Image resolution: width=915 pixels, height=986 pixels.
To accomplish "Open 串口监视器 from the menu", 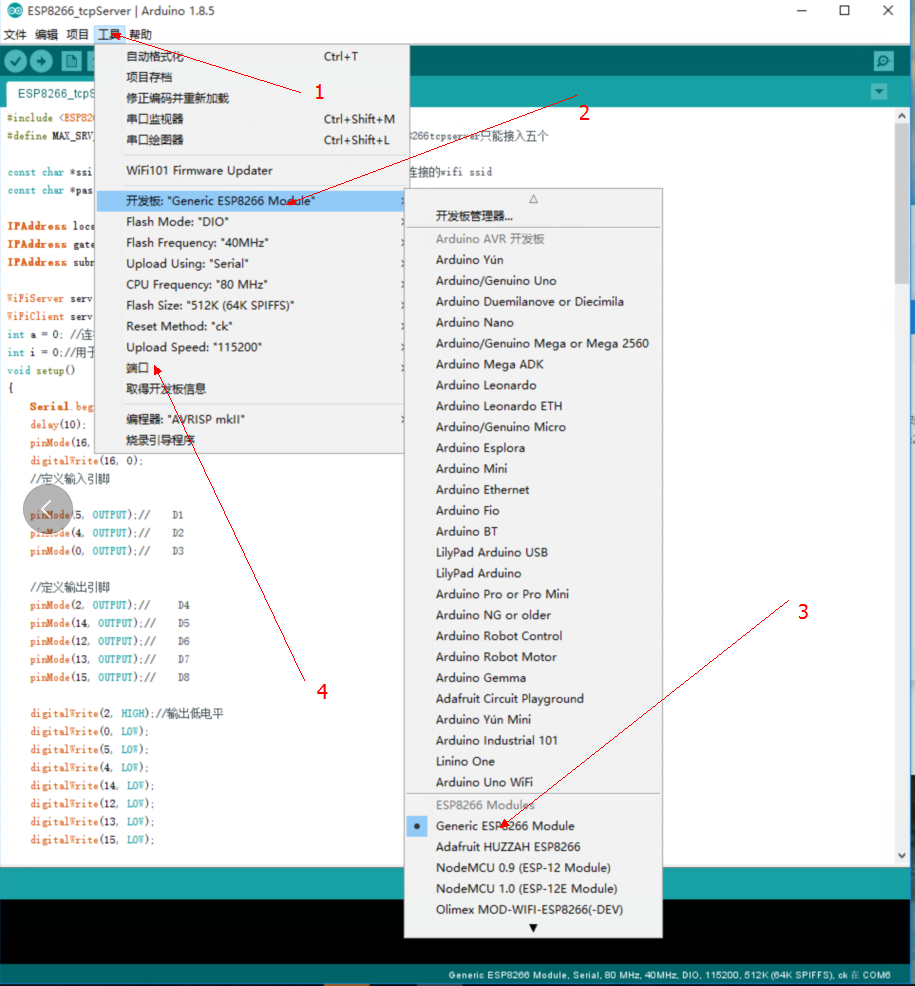I will pyautogui.click(x=252, y=119).
